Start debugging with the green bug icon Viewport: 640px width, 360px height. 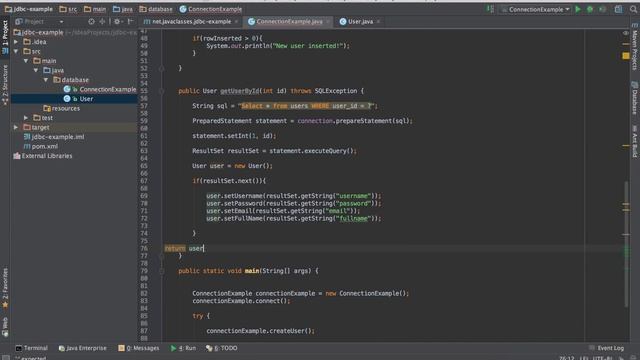(x=590, y=9)
